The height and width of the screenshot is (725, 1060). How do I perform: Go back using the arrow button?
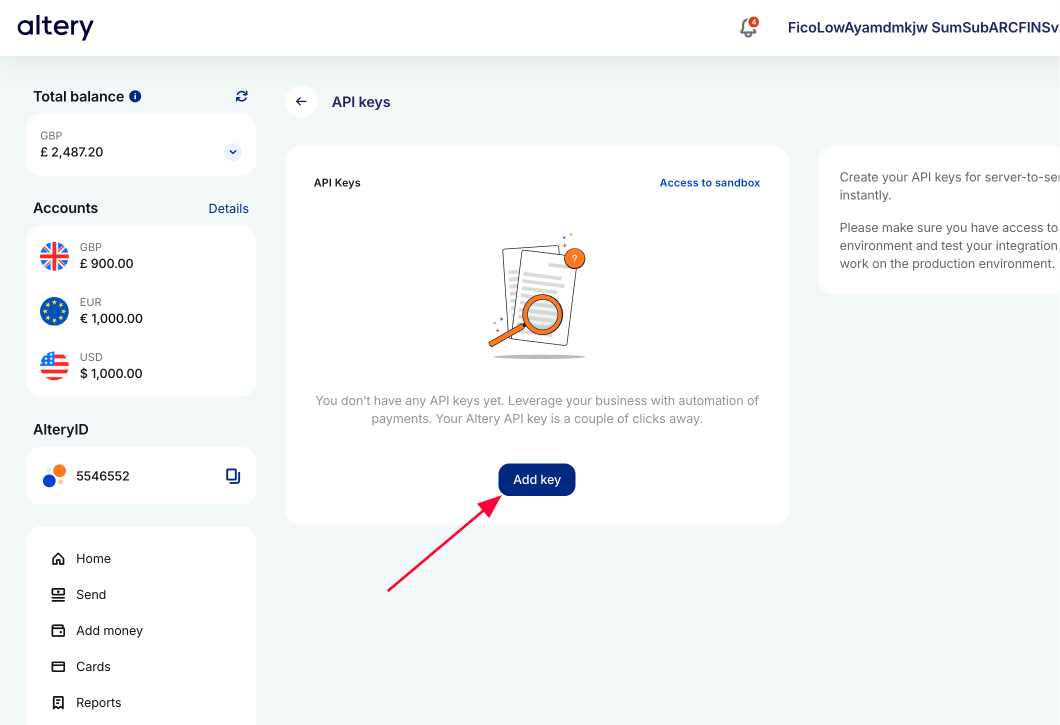pyautogui.click(x=302, y=101)
